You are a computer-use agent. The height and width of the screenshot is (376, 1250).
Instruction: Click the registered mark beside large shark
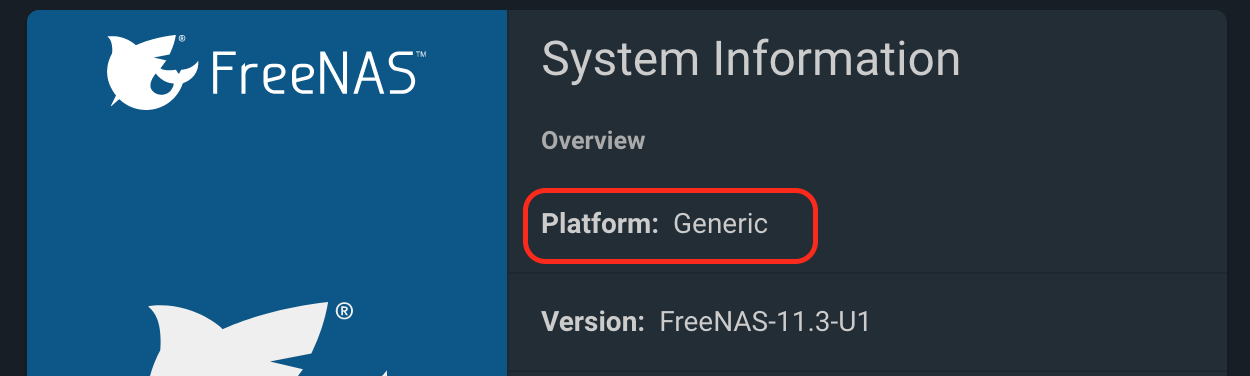pyautogui.click(x=343, y=311)
